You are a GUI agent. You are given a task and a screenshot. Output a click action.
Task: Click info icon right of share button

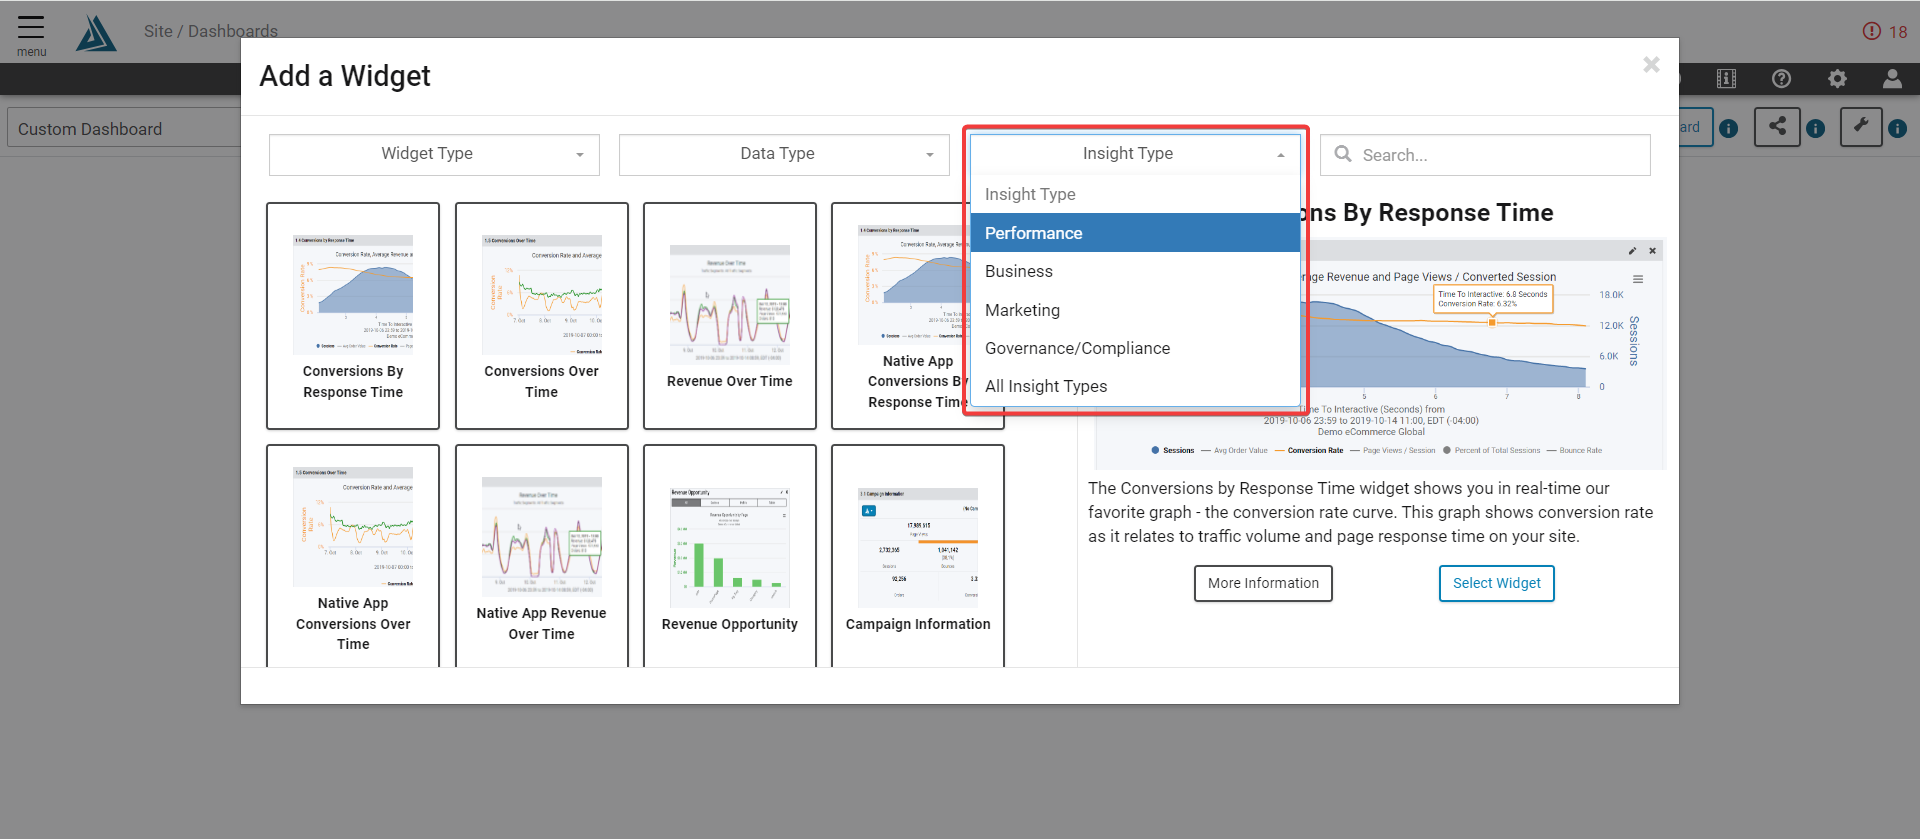tap(1816, 128)
